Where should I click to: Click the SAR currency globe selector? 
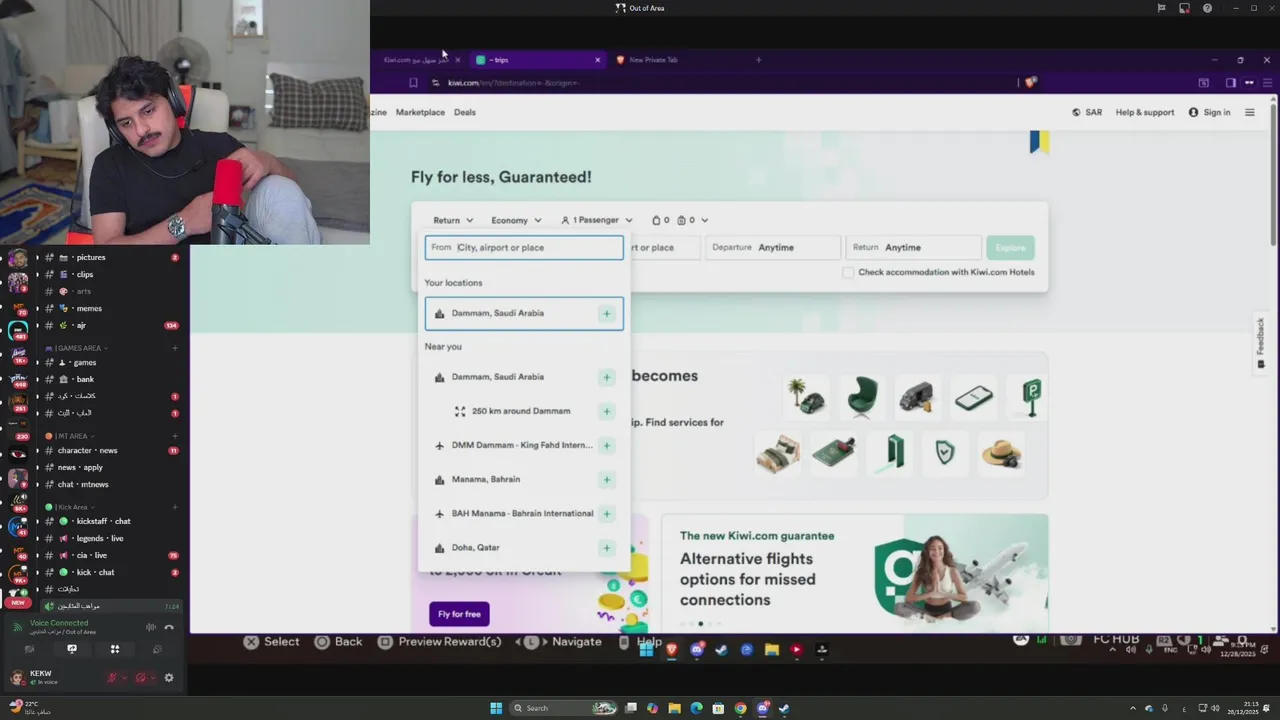pos(1087,112)
